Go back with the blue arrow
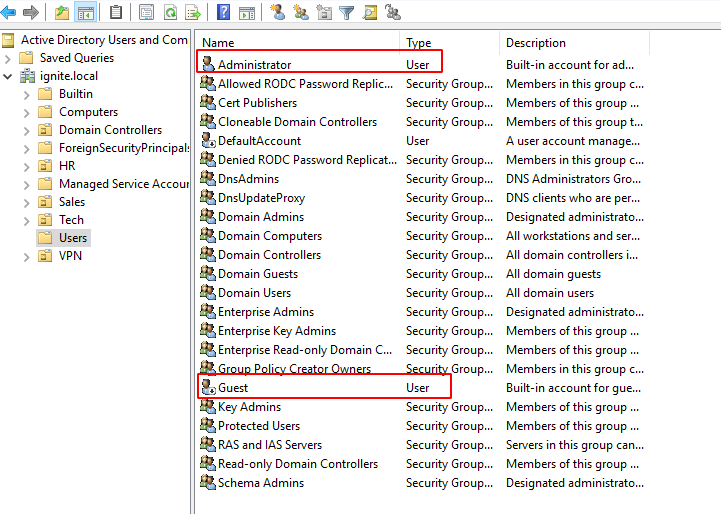The width and height of the screenshot is (721, 514). click(8, 12)
